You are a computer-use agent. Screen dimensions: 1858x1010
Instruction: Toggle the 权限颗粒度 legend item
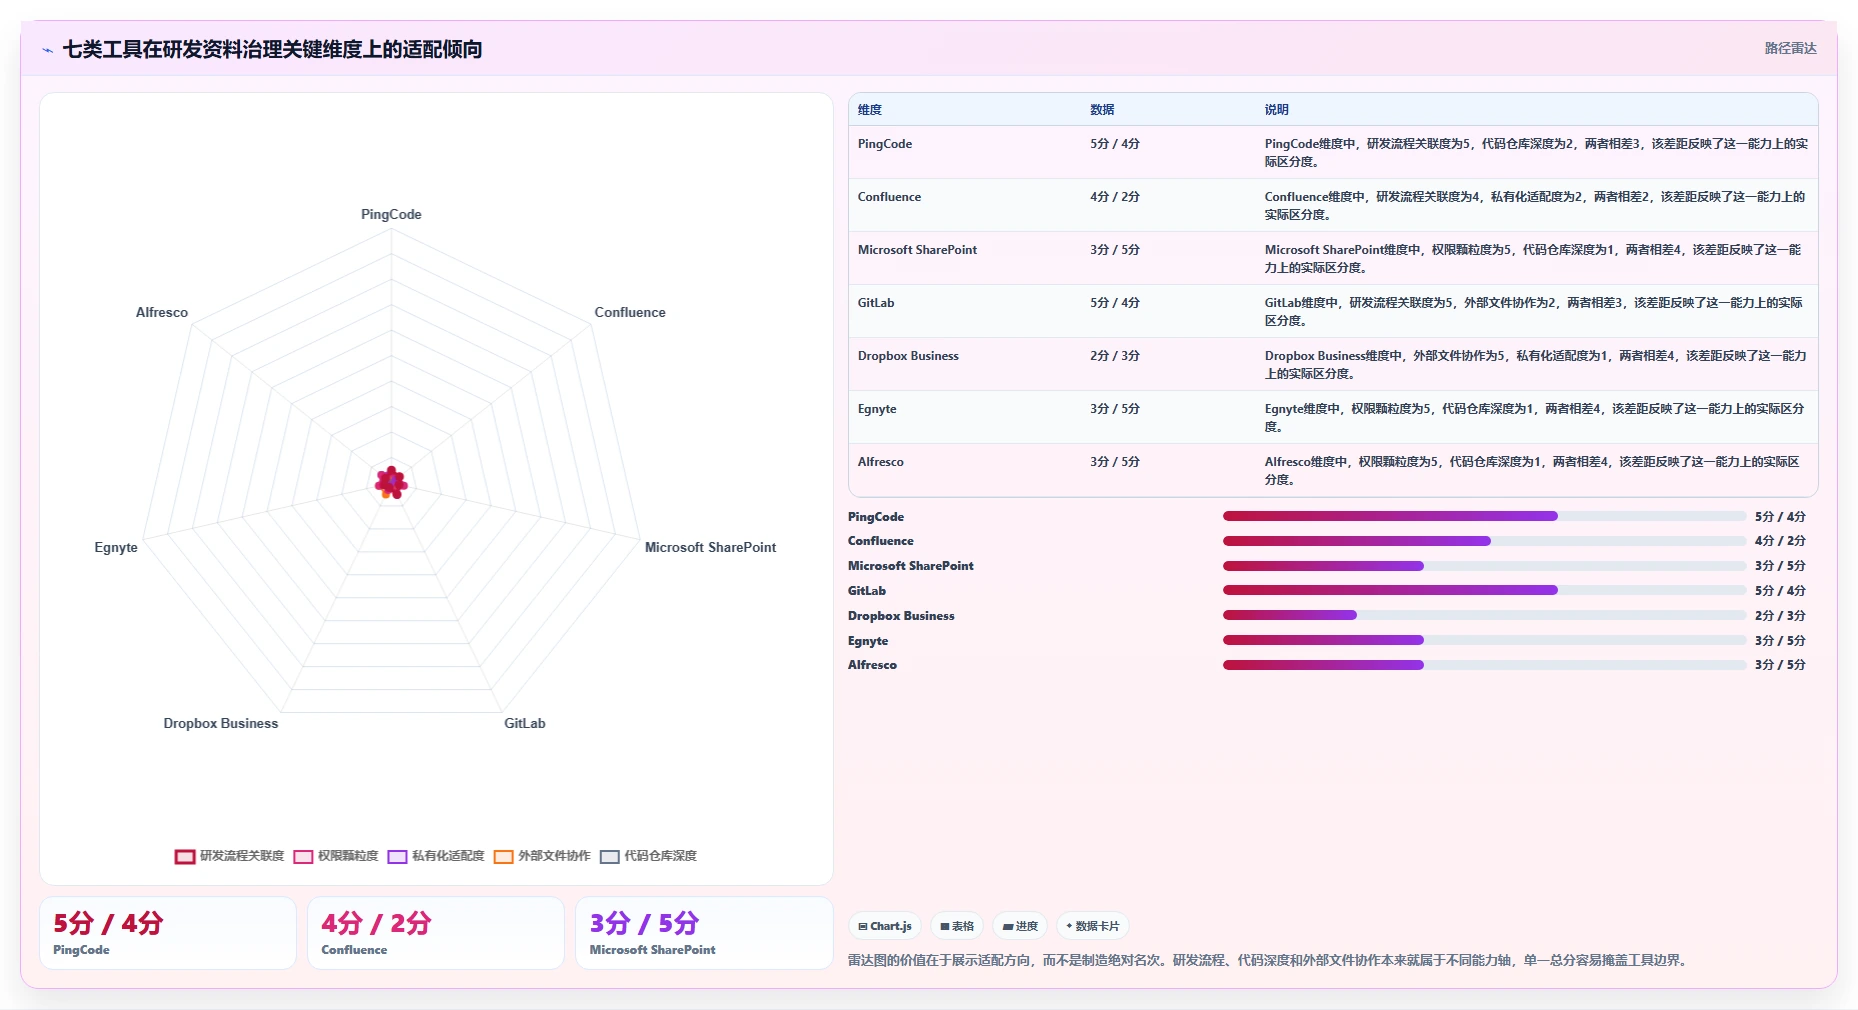336,856
